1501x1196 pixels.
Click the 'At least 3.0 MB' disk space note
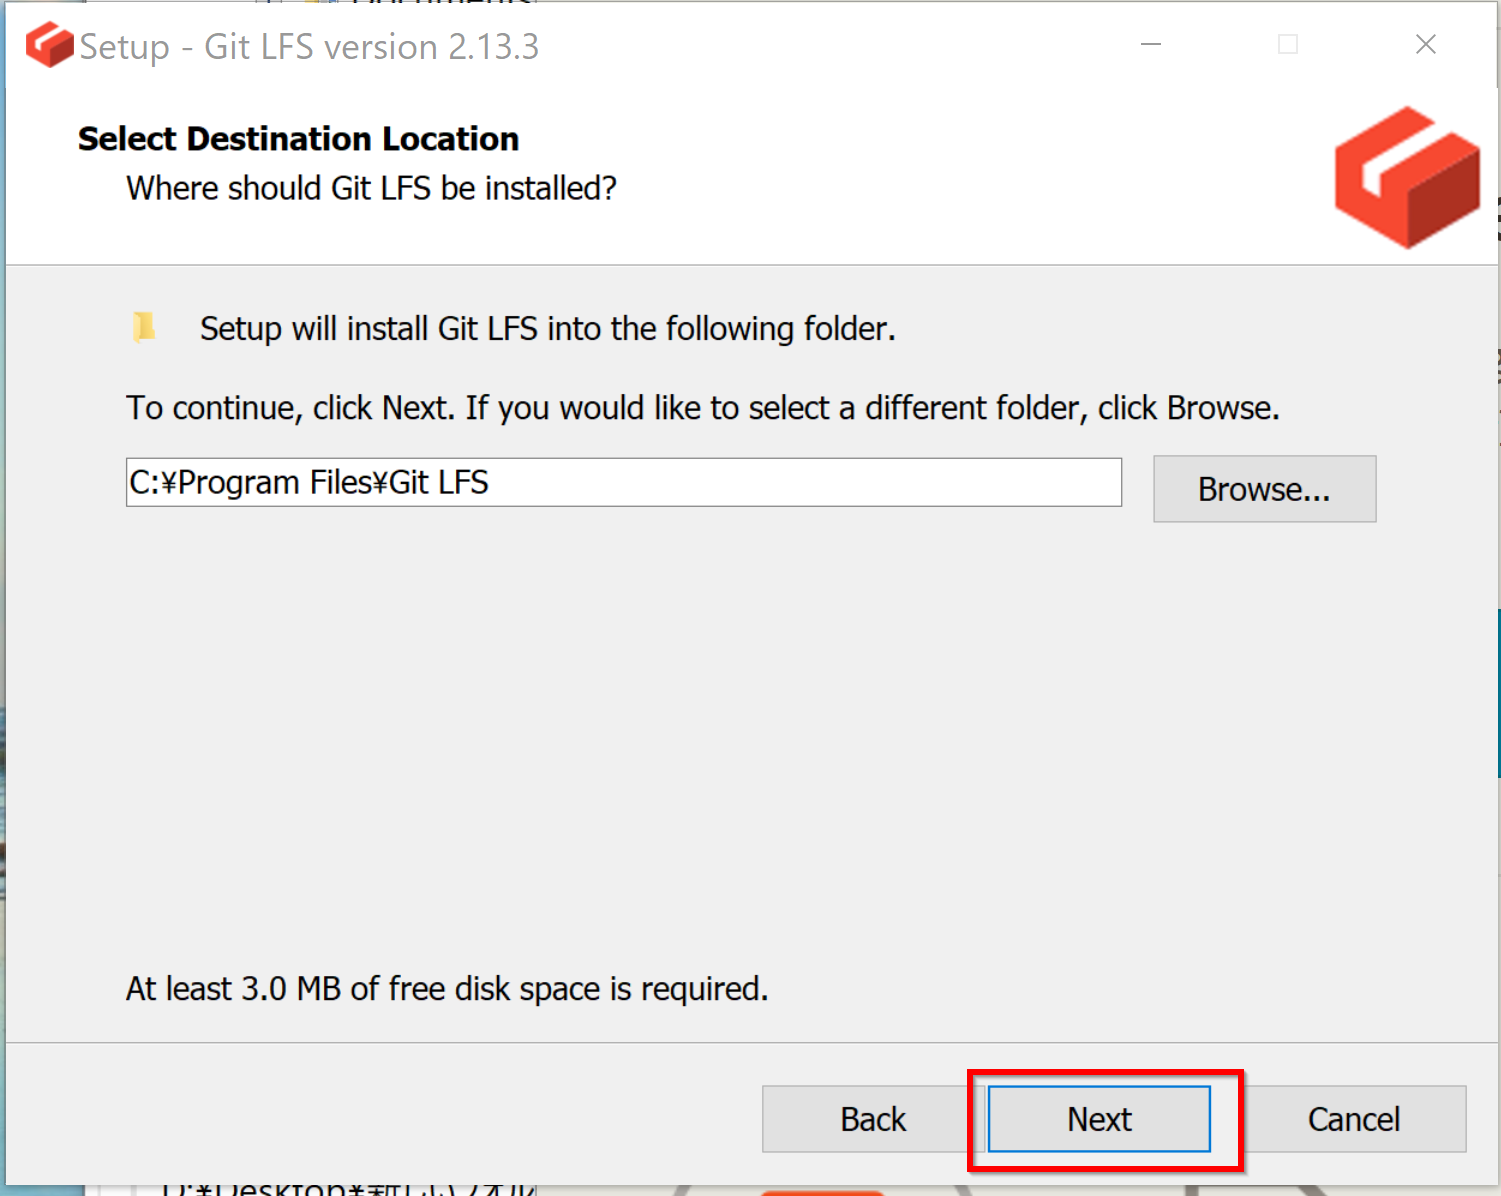[447, 989]
